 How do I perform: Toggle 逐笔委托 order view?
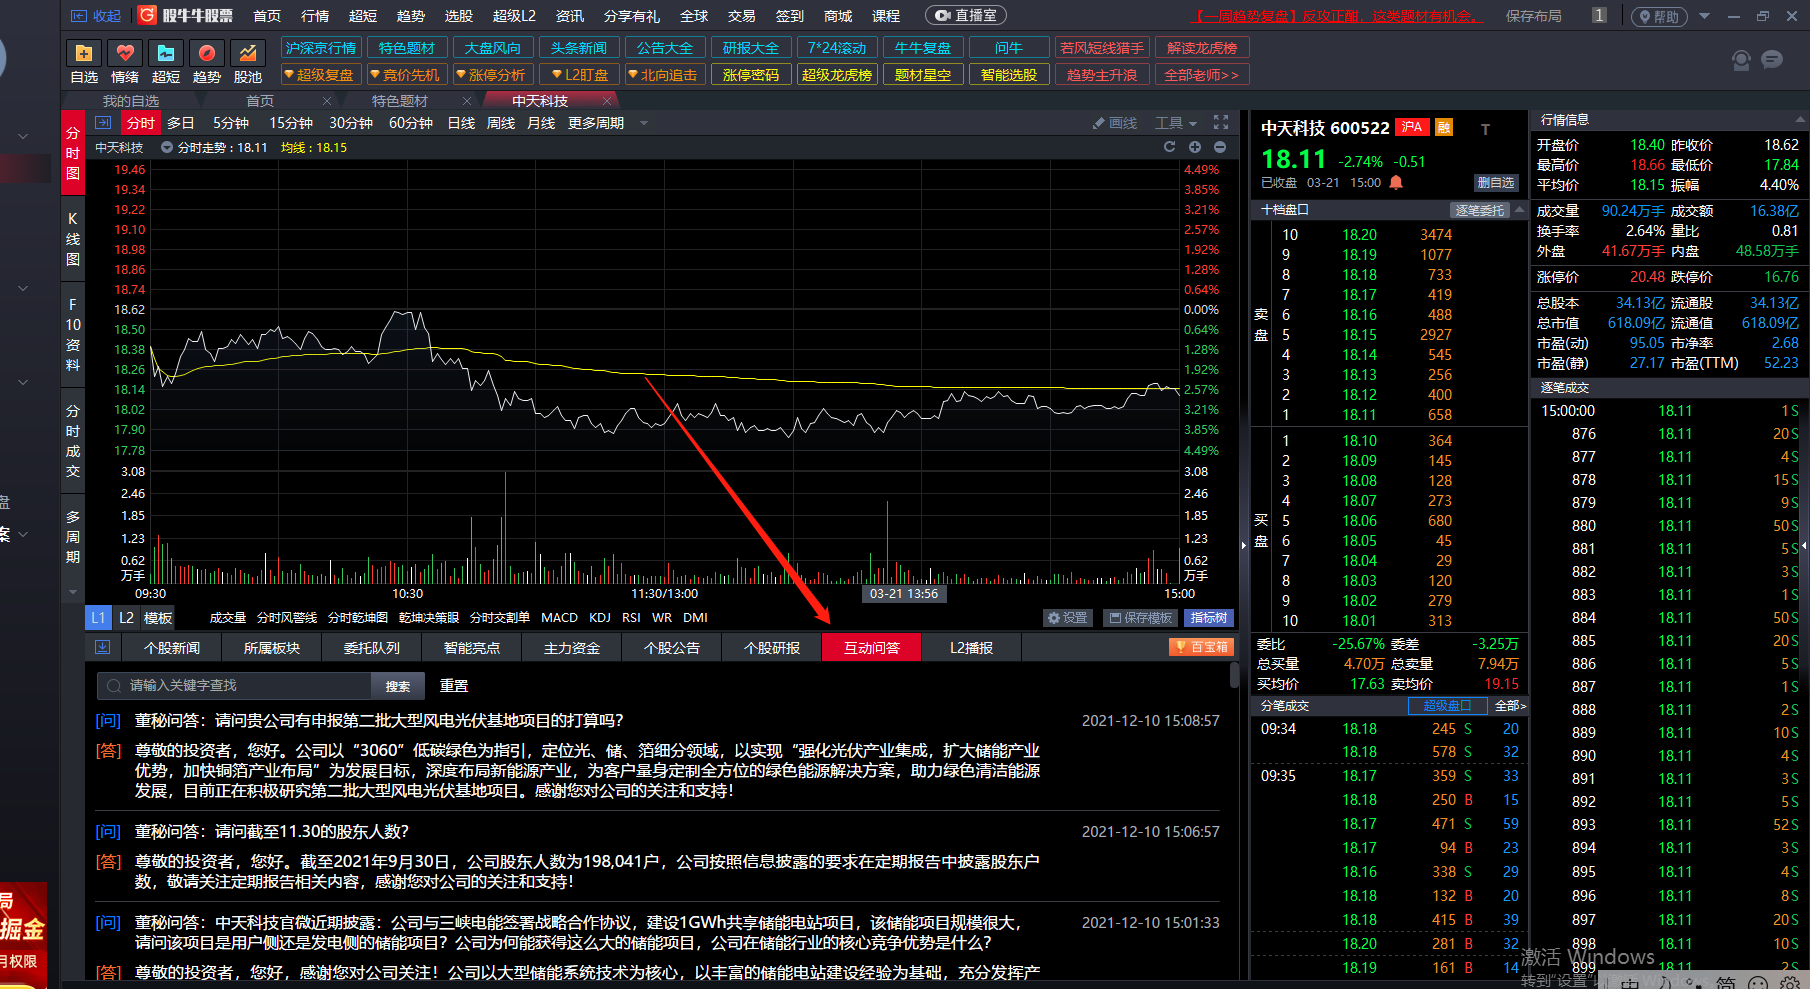click(x=1479, y=210)
